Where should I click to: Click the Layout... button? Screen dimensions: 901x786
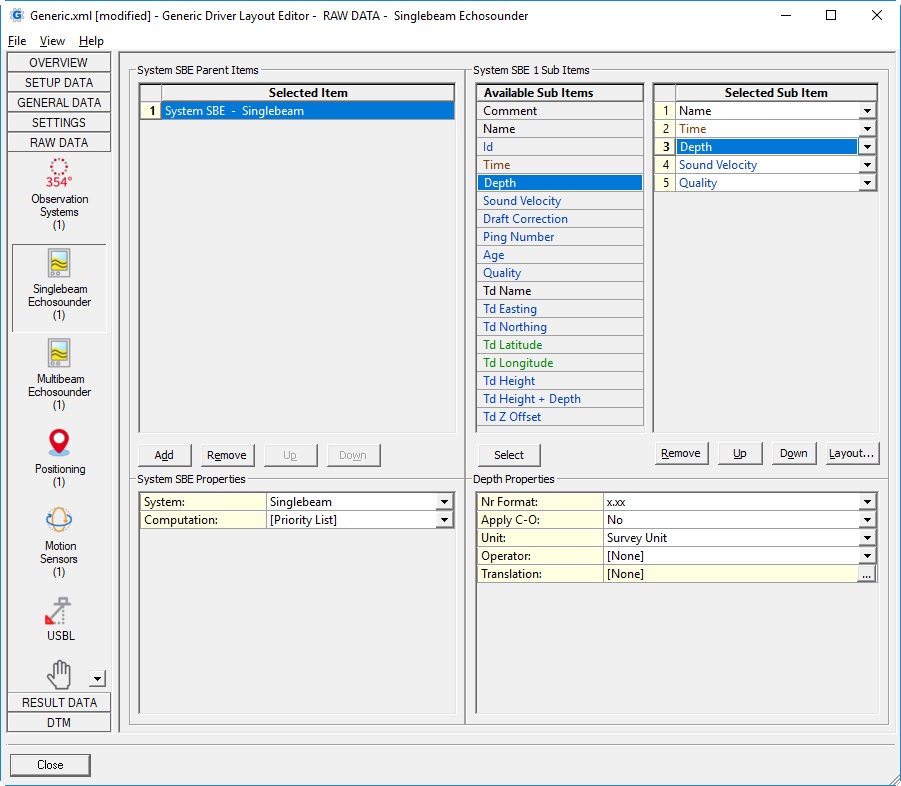tap(852, 453)
